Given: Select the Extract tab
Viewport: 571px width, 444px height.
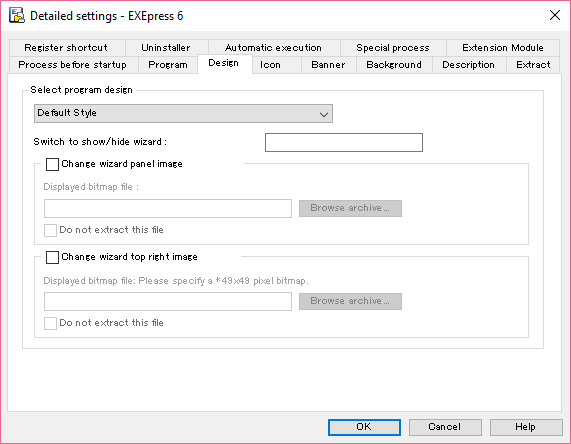Looking at the screenshot, I should (533, 65).
